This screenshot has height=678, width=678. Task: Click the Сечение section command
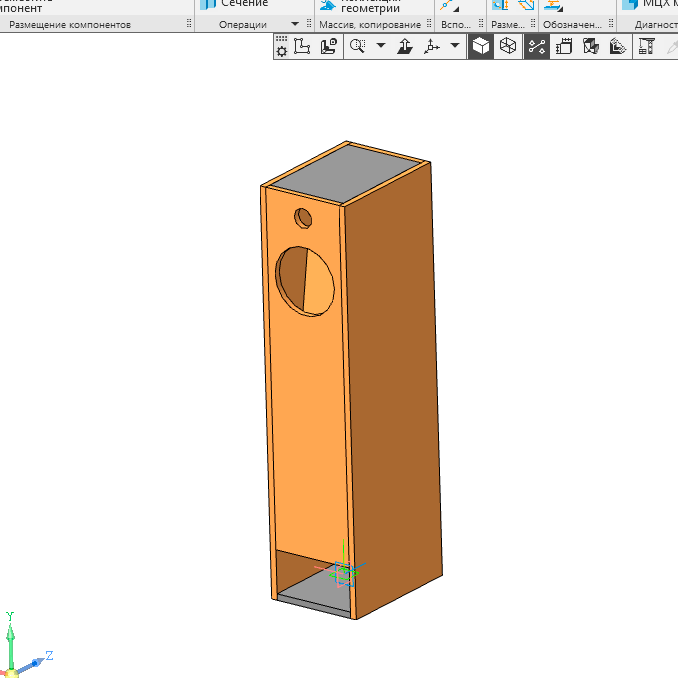(234, 4)
